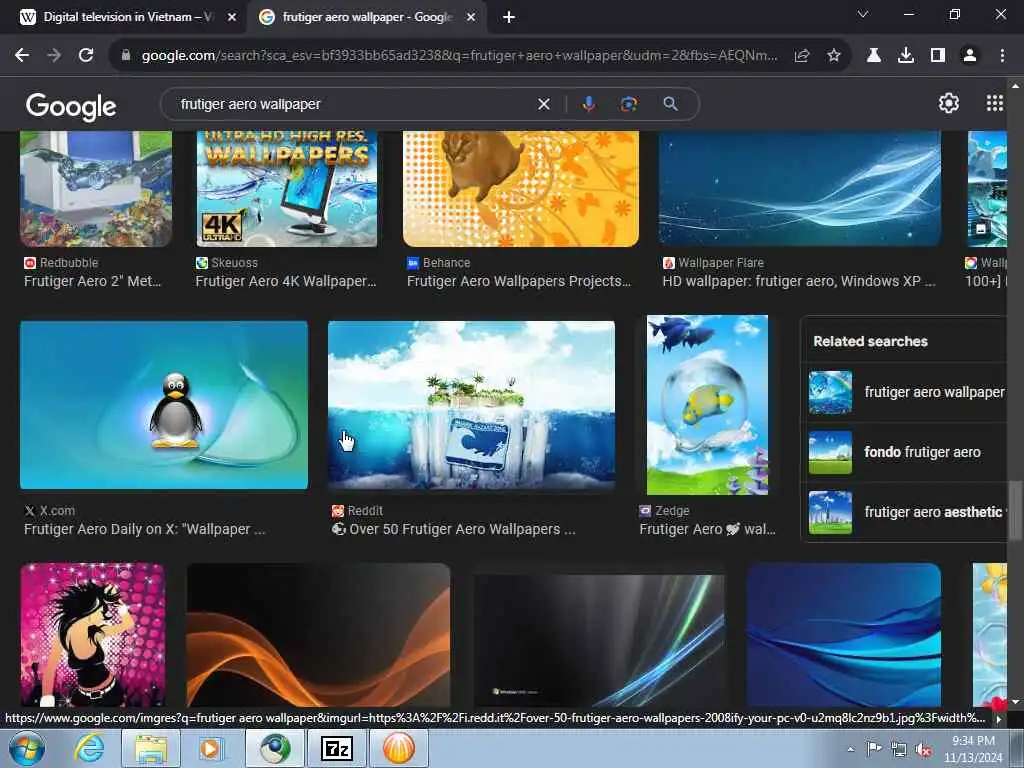Select the frutiger aero wallpaper Google tab
Viewport: 1024px width, 768px height.
(x=366, y=18)
